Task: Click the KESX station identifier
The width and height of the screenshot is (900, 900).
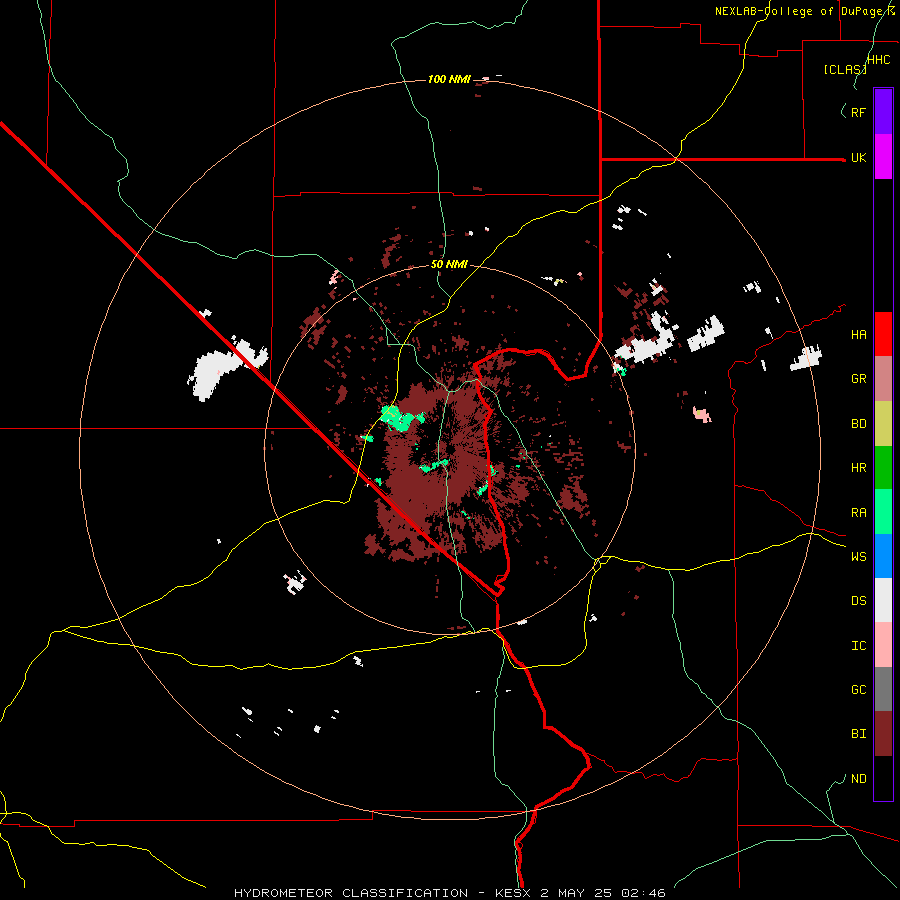Action: 514,893
